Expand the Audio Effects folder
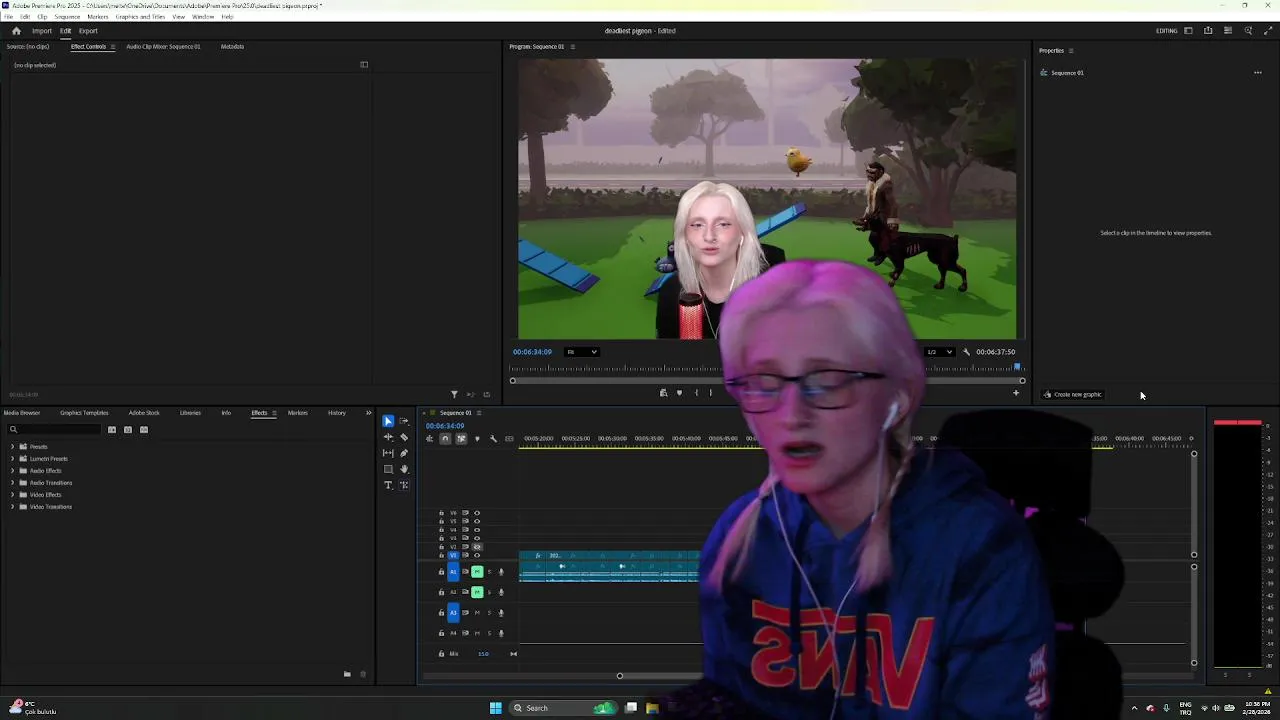 (x=12, y=471)
